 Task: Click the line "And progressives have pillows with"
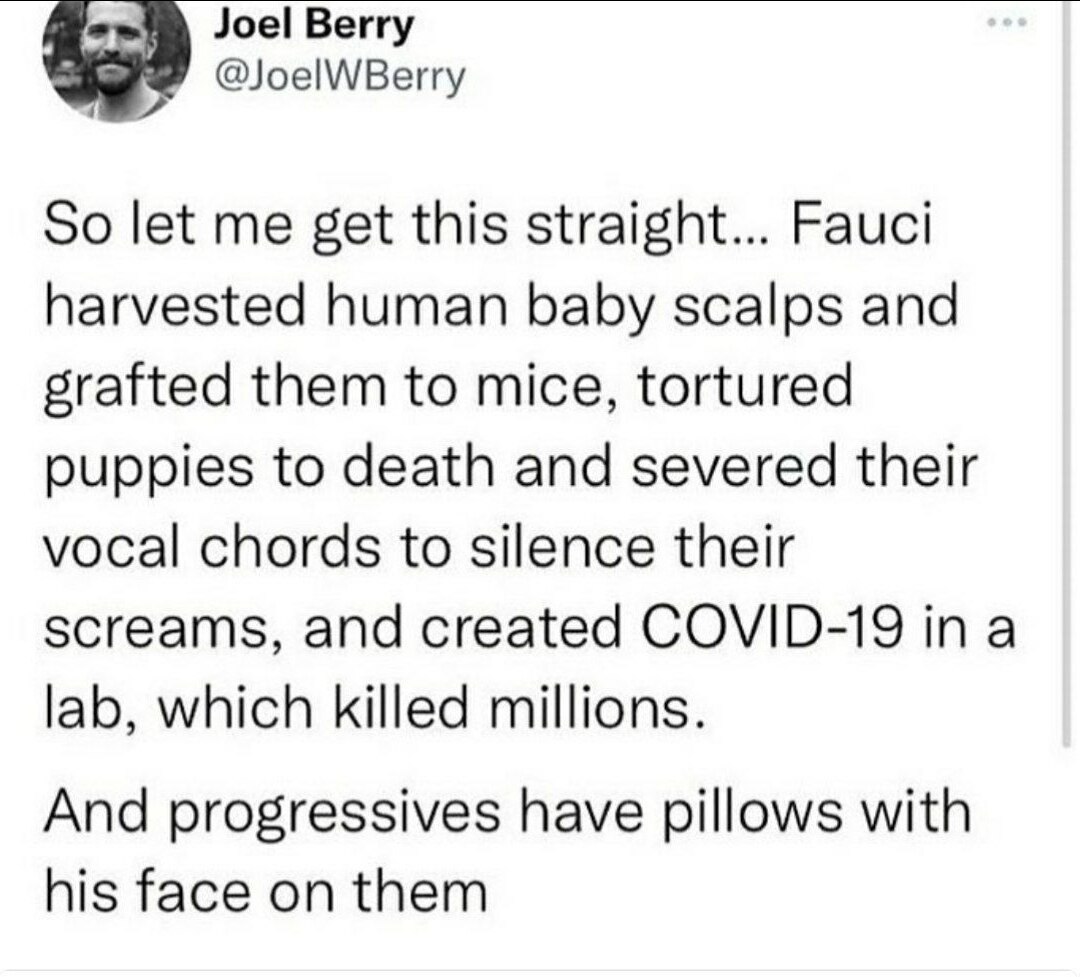pos(508,813)
